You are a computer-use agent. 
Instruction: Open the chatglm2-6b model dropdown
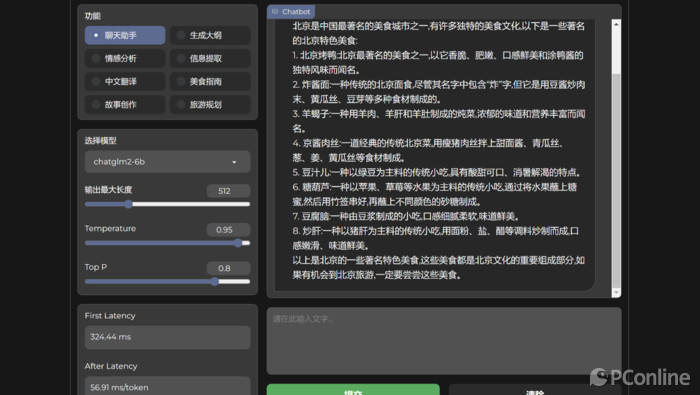[167, 162]
